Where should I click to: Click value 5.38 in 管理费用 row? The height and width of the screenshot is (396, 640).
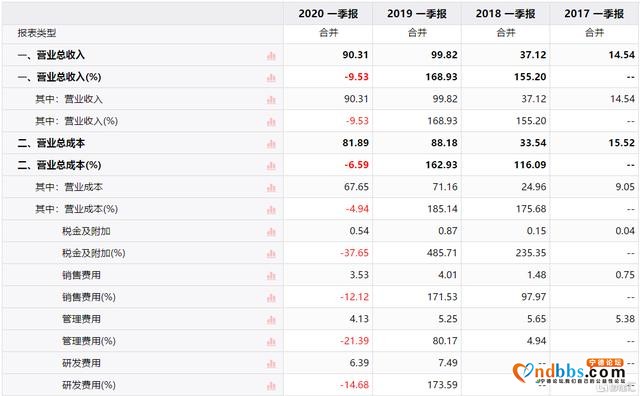[x=625, y=320]
